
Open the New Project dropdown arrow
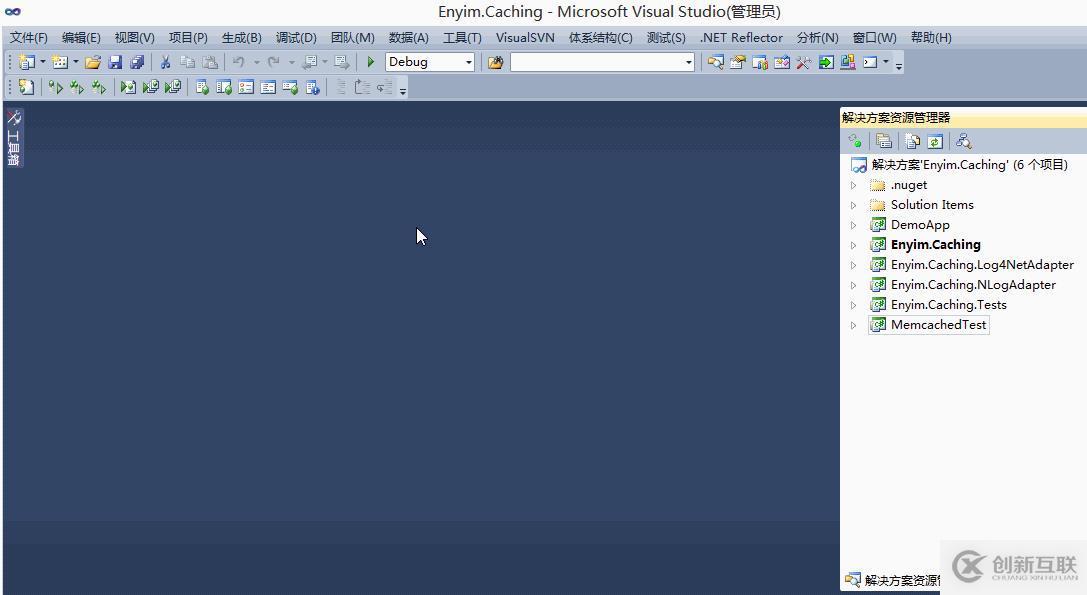[43, 62]
